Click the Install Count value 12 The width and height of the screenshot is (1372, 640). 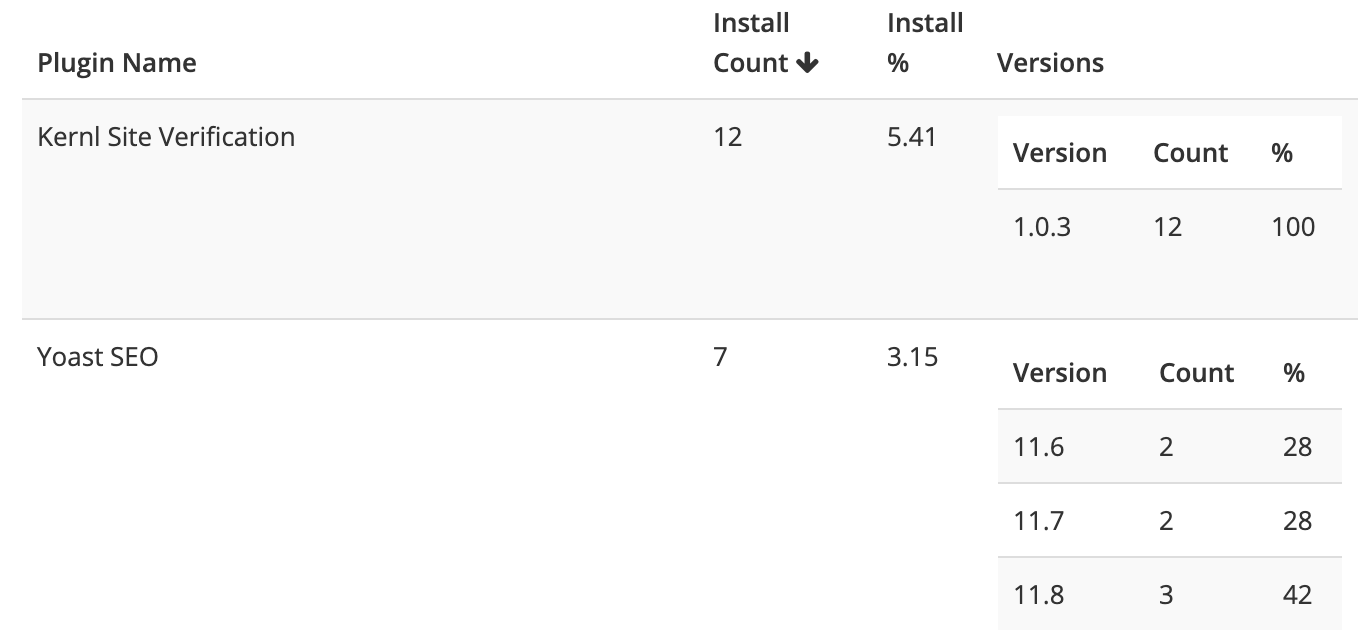[729, 136]
